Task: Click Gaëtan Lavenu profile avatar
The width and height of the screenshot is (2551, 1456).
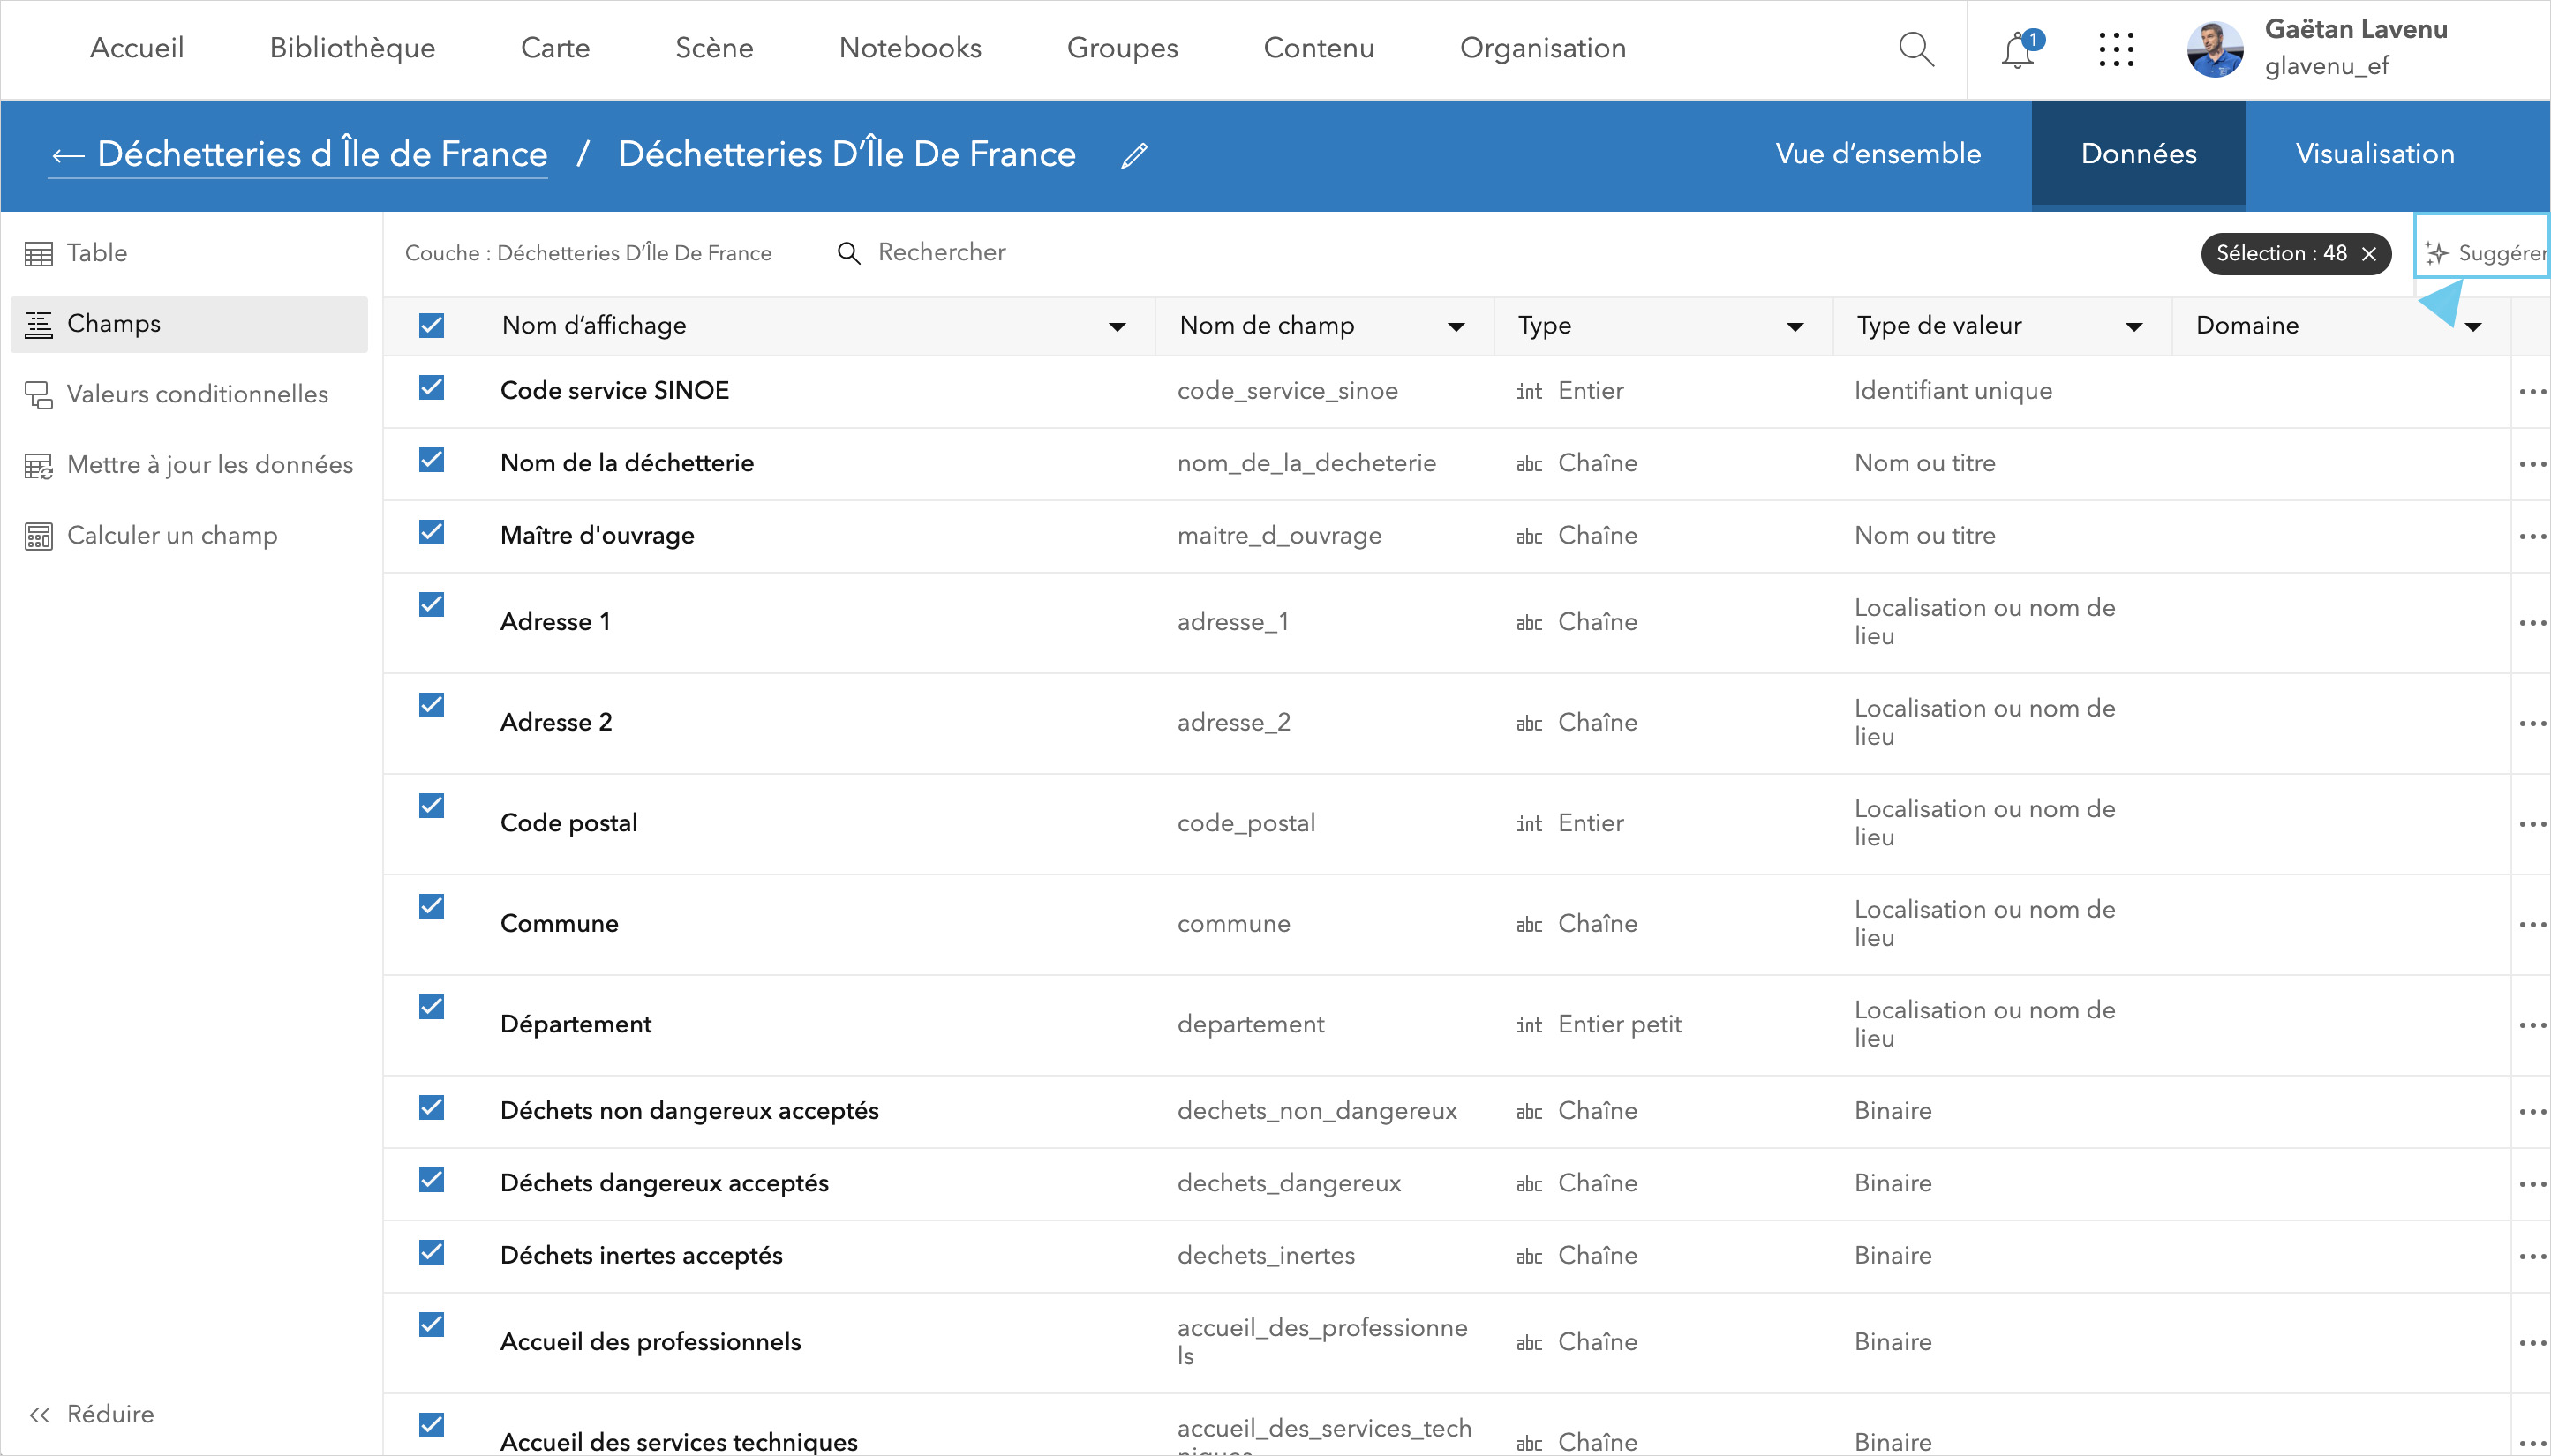Action: point(2215,49)
